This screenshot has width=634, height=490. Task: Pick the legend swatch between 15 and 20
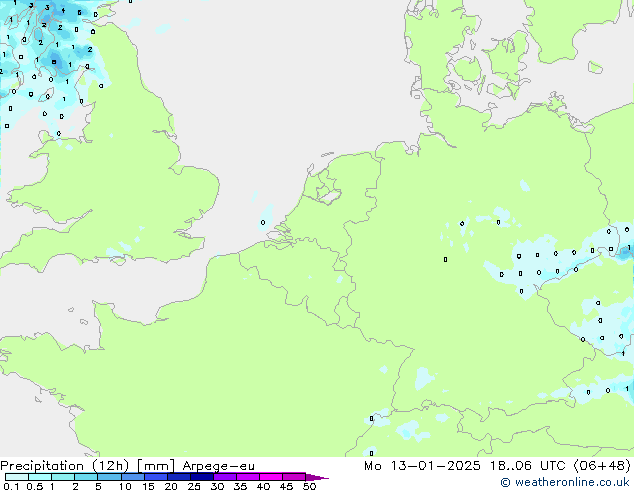click(x=156, y=477)
